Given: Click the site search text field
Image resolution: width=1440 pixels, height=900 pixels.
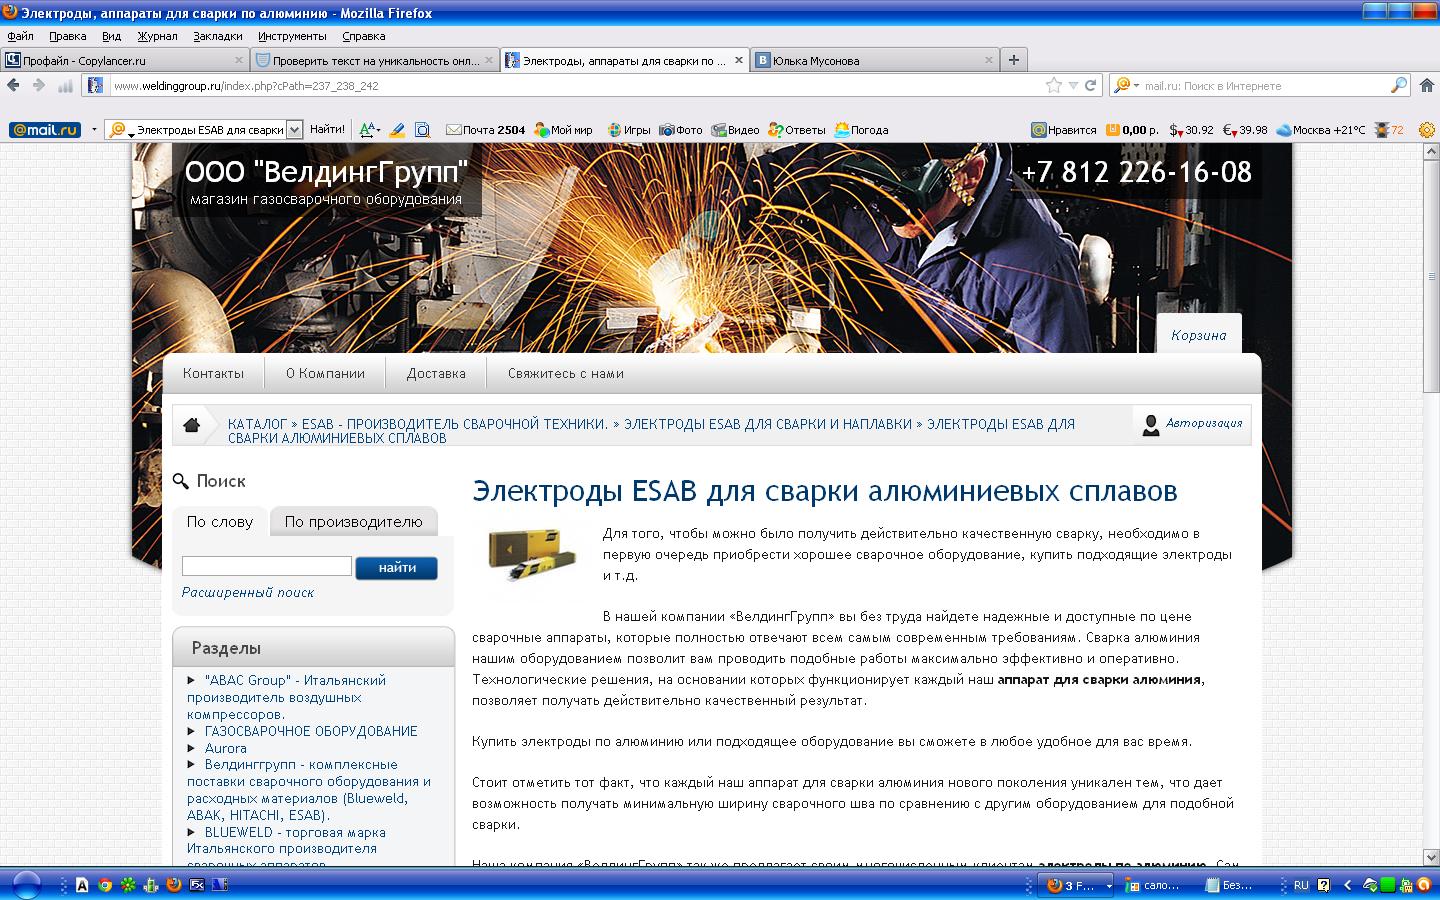Looking at the screenshot, I should [x=267, y=566].
